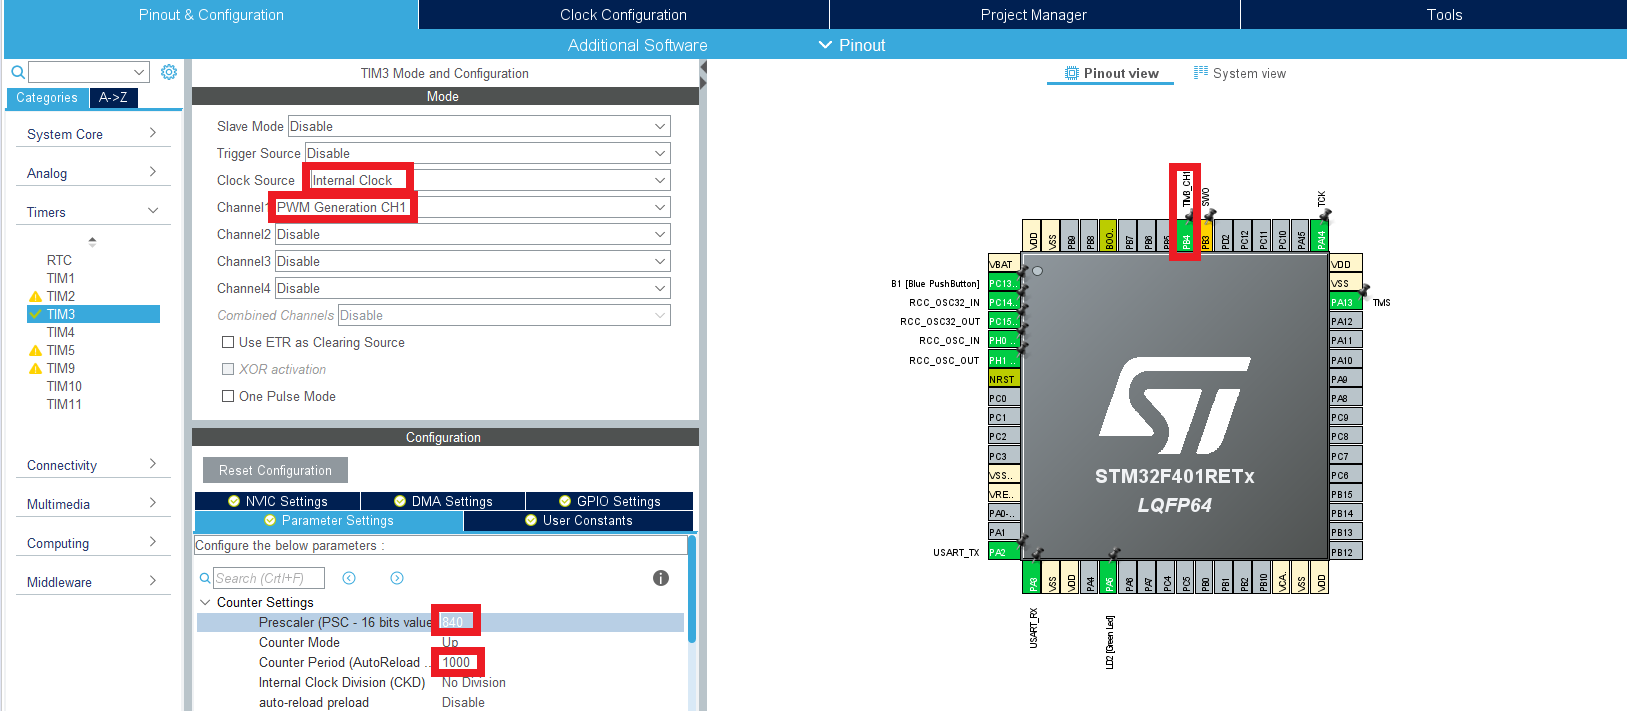Click the PB12 pin on right side

(1345, 552)
